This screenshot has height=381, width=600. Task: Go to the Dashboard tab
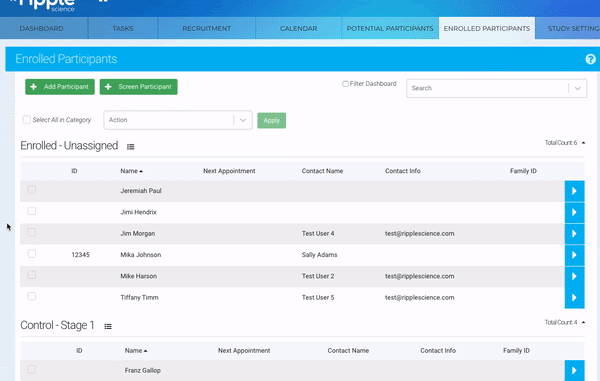[41, 28]
